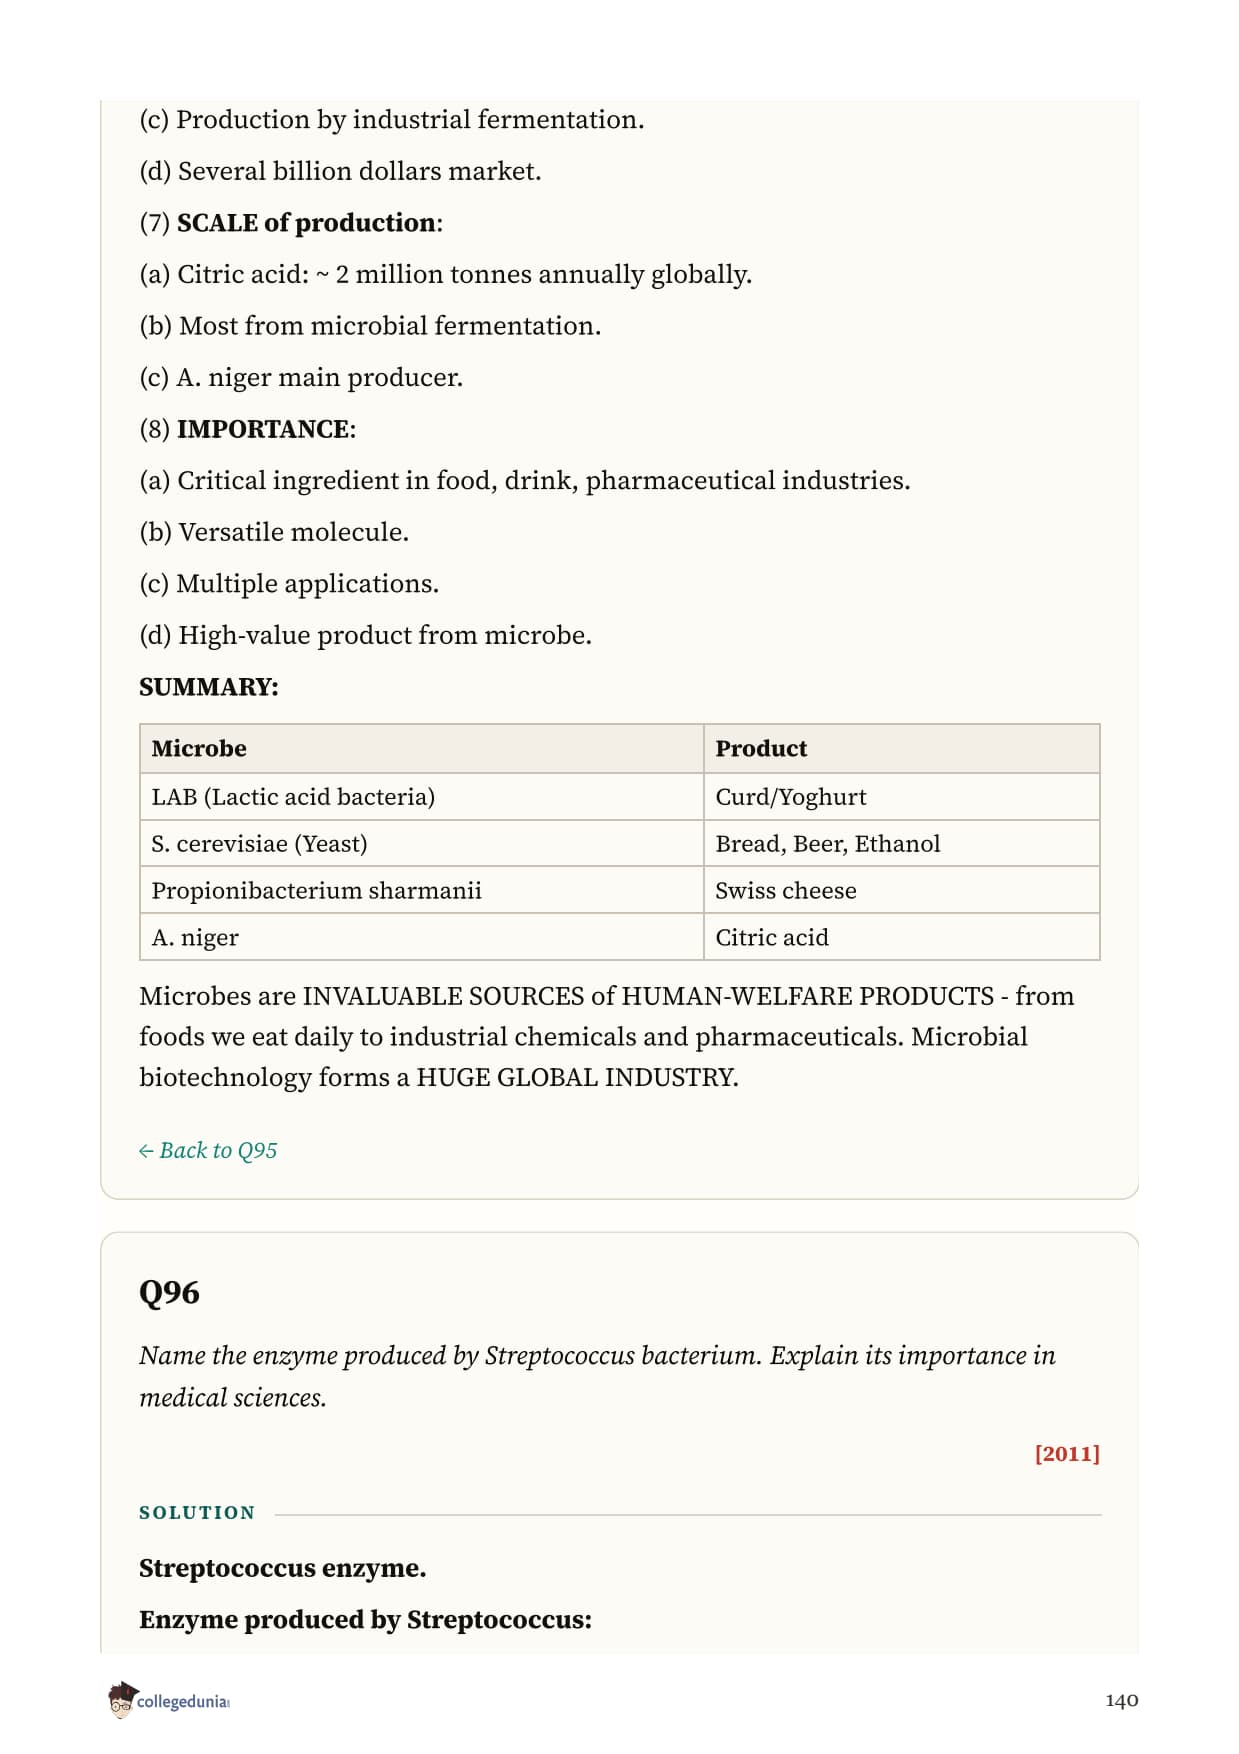Screen dimensions: 1239x1754
Task: Click the Bread, Beer, Ethanol cell
Action: coord(902,843)
